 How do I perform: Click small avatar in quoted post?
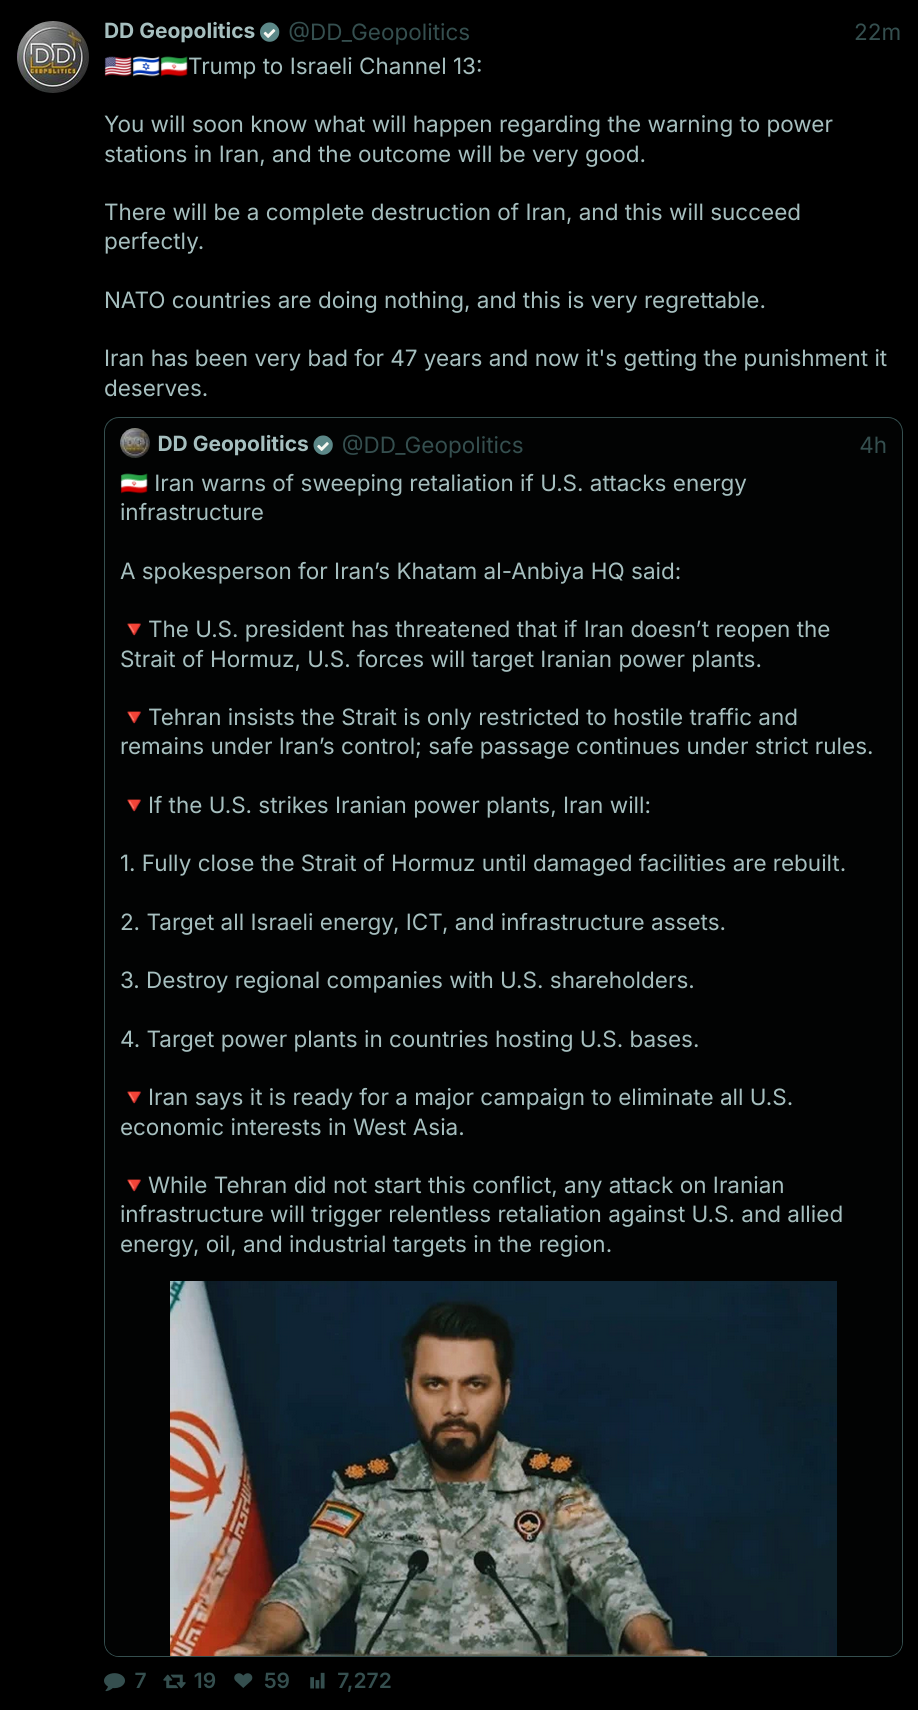[x=135, y=443]
